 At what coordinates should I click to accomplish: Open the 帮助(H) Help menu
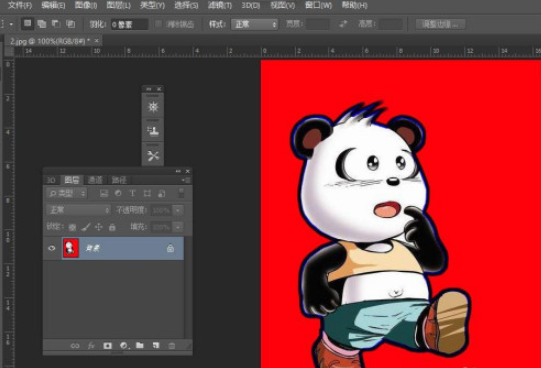354,5
